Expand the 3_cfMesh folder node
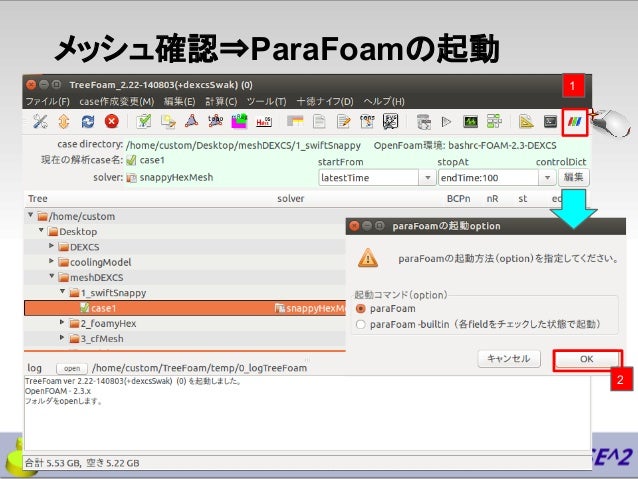The image size is (638, 479). (x=62, y=337)
